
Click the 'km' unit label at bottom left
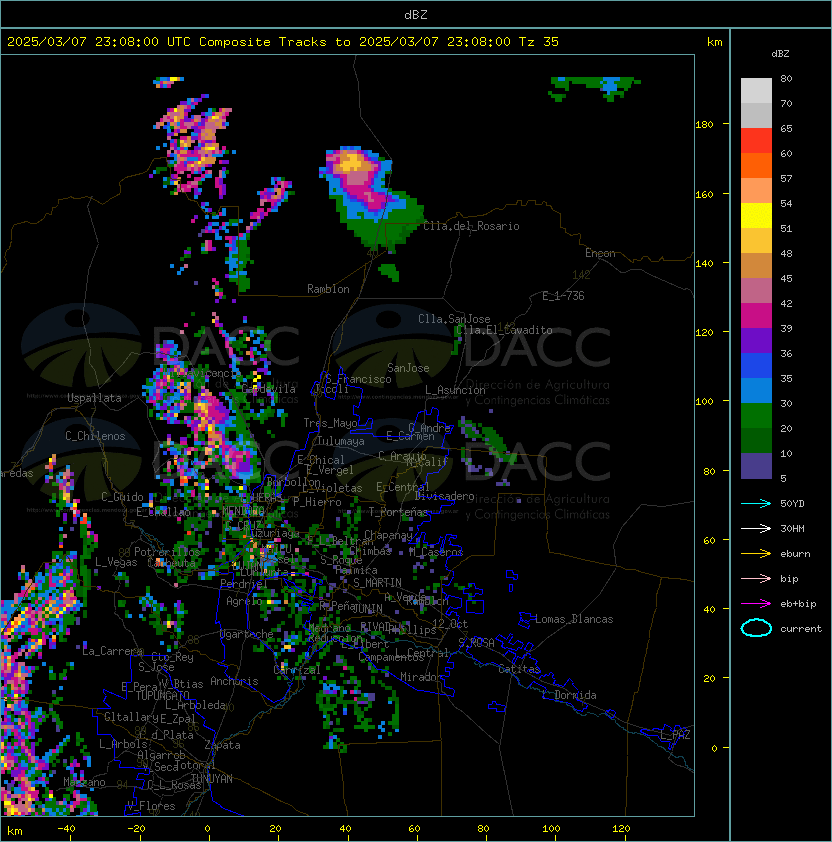[15, 831]
